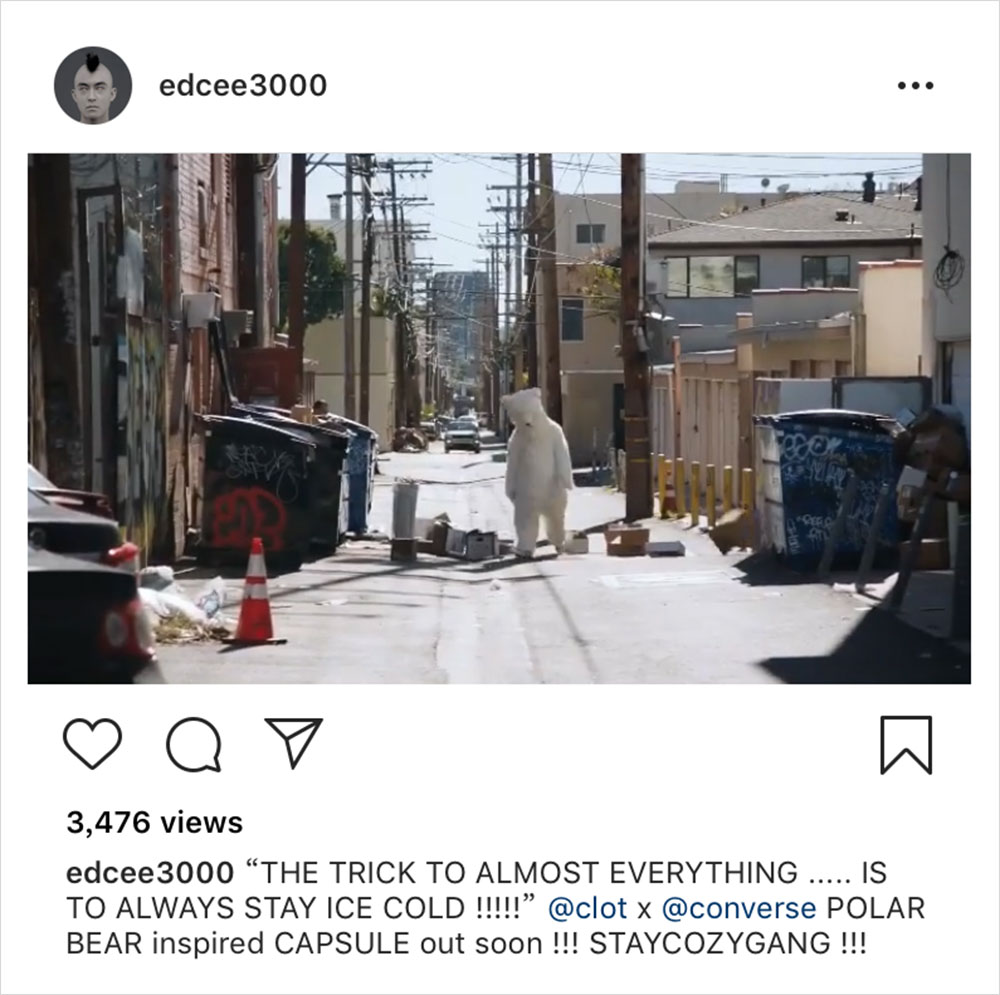Follow the @clot mention link
The height and width of the screenshot is (995, 1000).
point(587,908)
